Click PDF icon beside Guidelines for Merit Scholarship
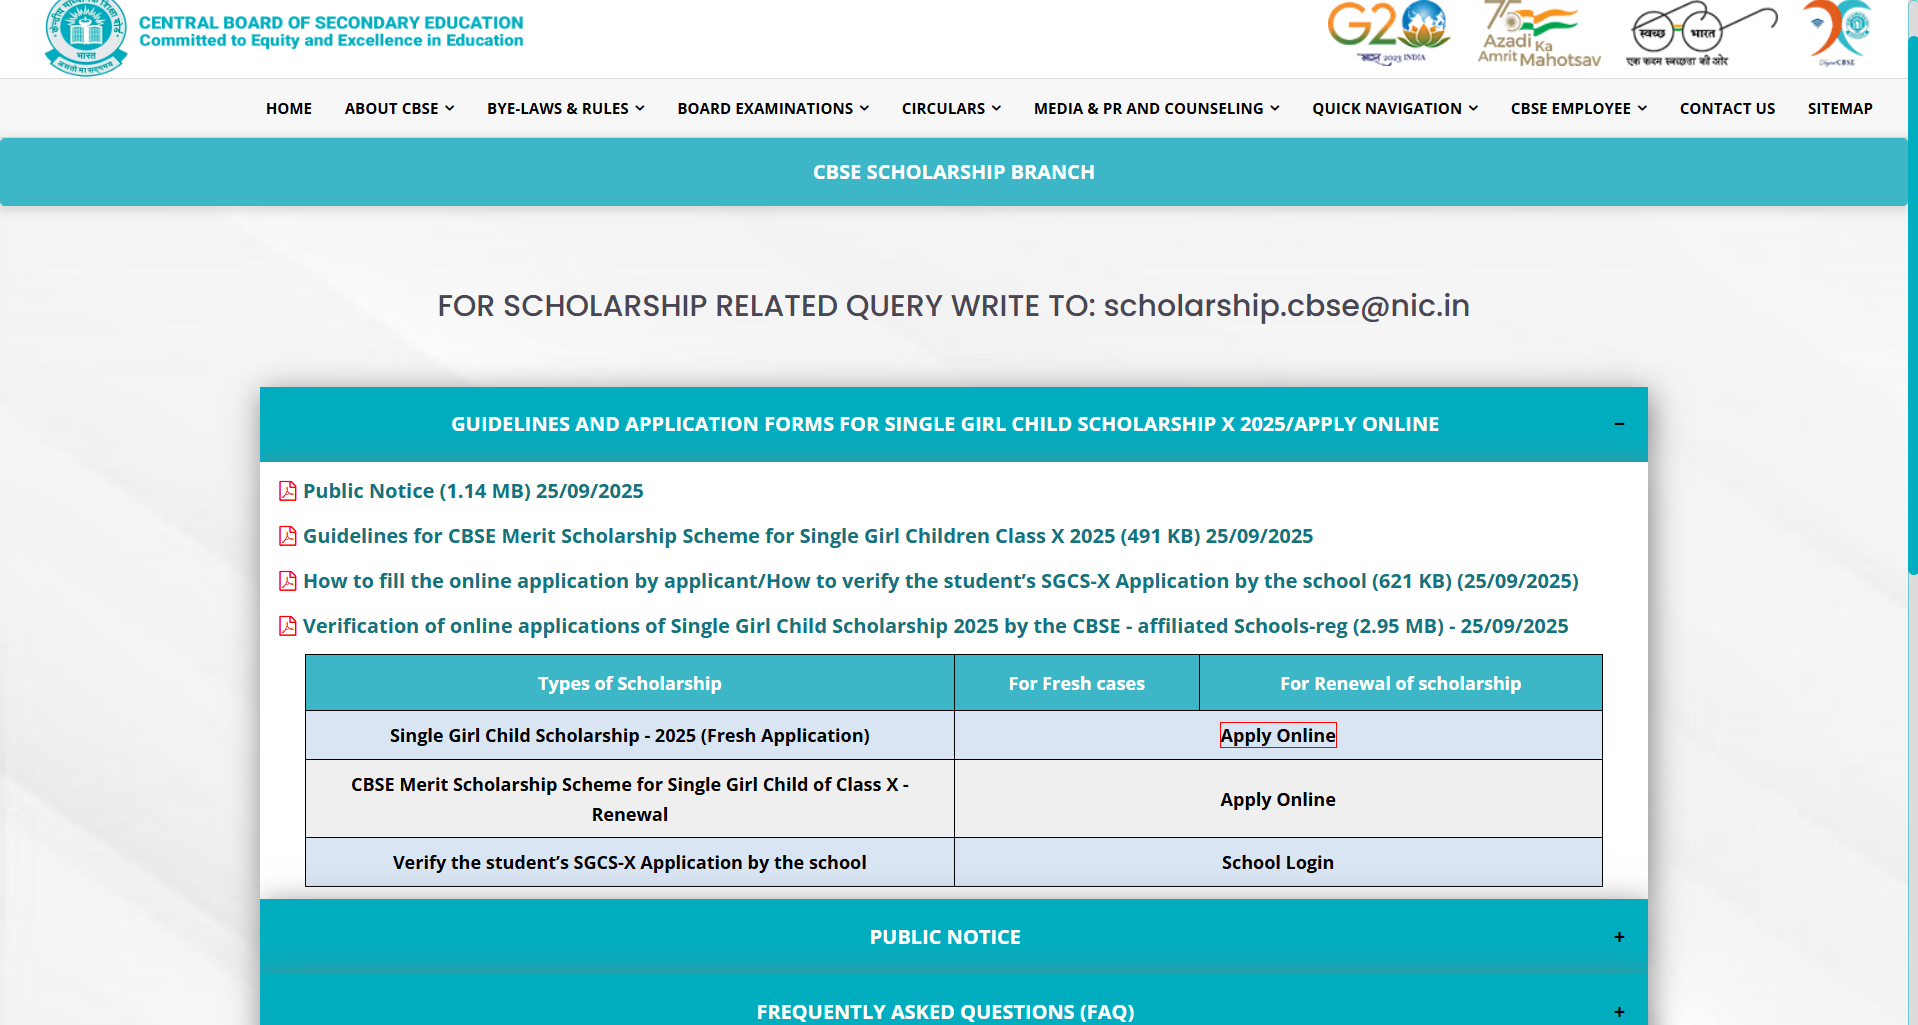Image resolution: width=1918 pixels, height=1025 pixels. click(288, 536)
